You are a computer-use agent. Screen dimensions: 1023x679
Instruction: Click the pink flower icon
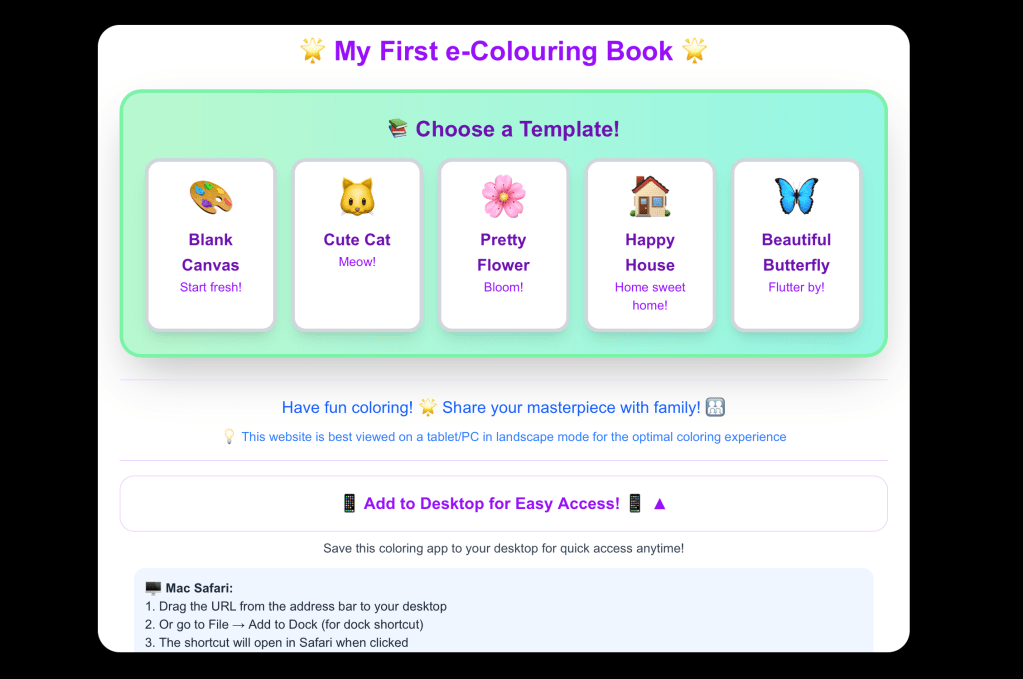click(x=503, y=196)
